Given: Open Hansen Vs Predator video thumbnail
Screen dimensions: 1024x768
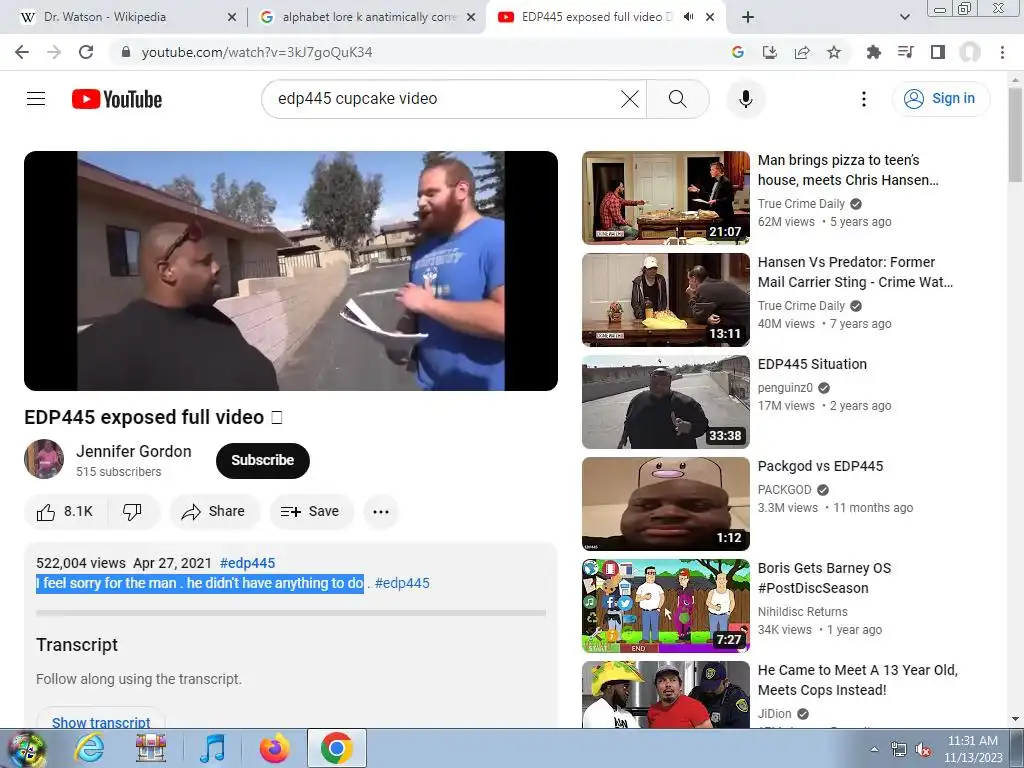Looking at the screenshot, I should 665,300.
